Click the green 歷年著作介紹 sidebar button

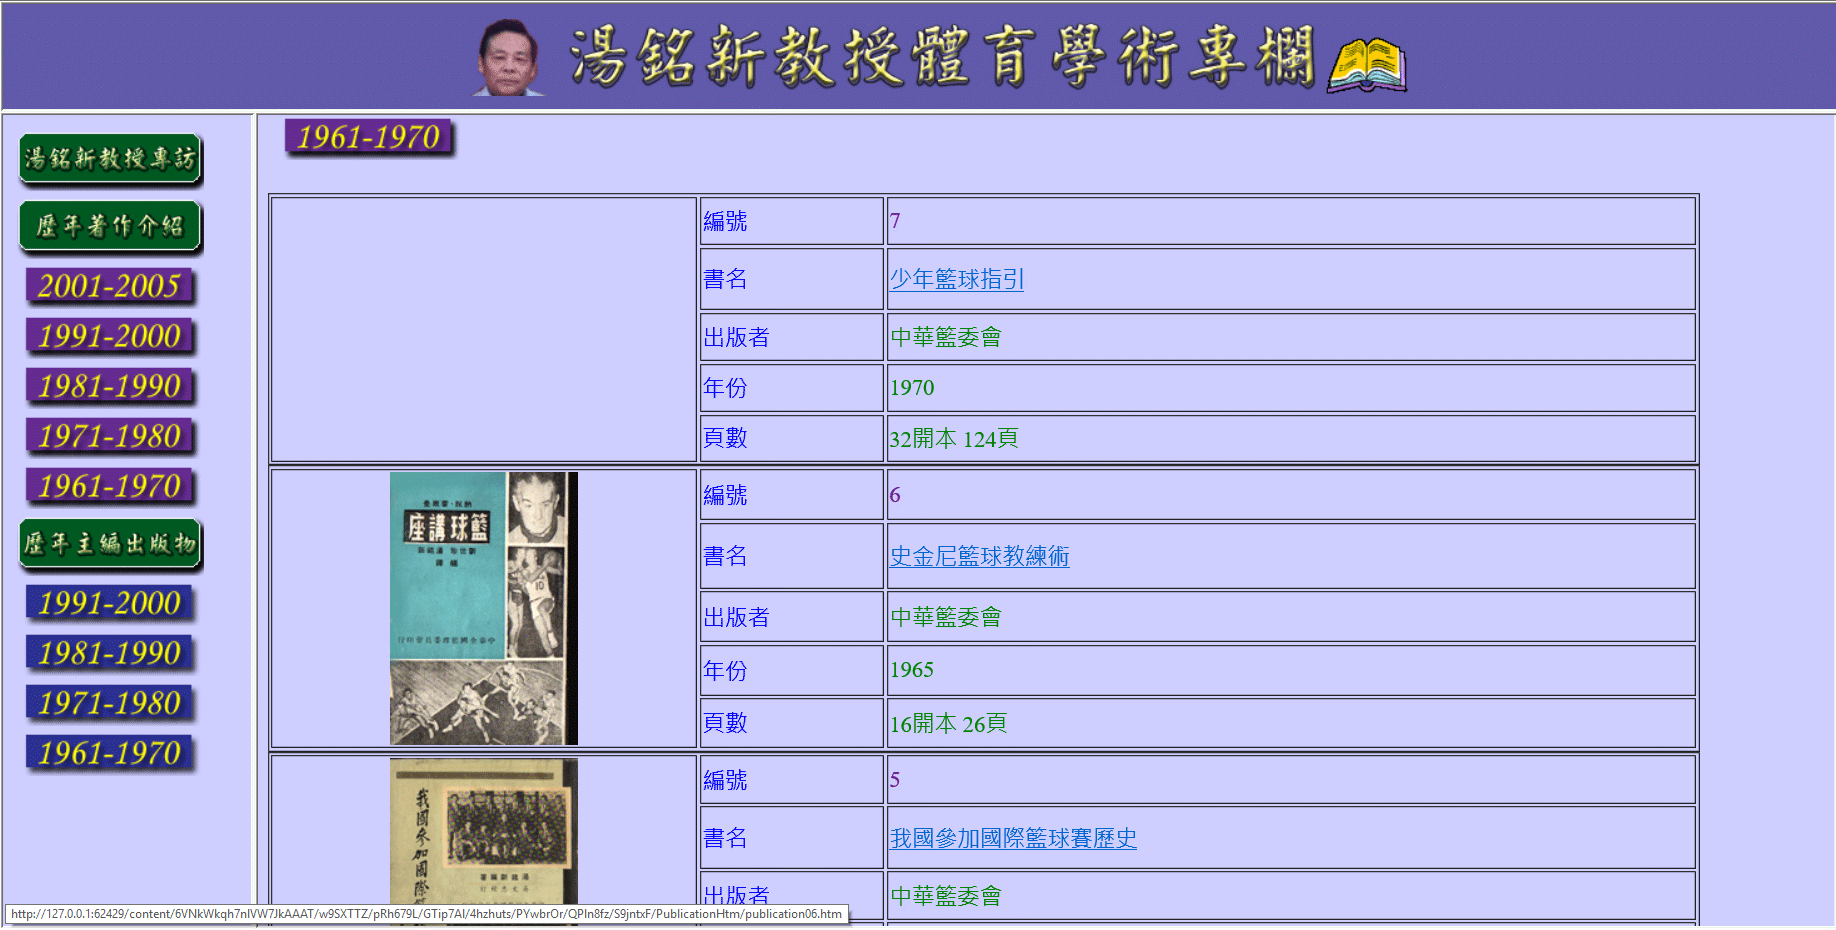click(110, 226)
